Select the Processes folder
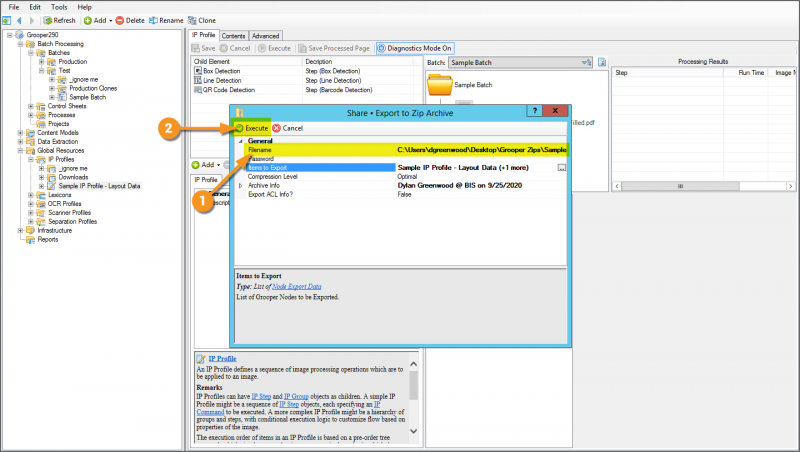Image resolution: width=800 pixels, height=452 pixels. 61,115
